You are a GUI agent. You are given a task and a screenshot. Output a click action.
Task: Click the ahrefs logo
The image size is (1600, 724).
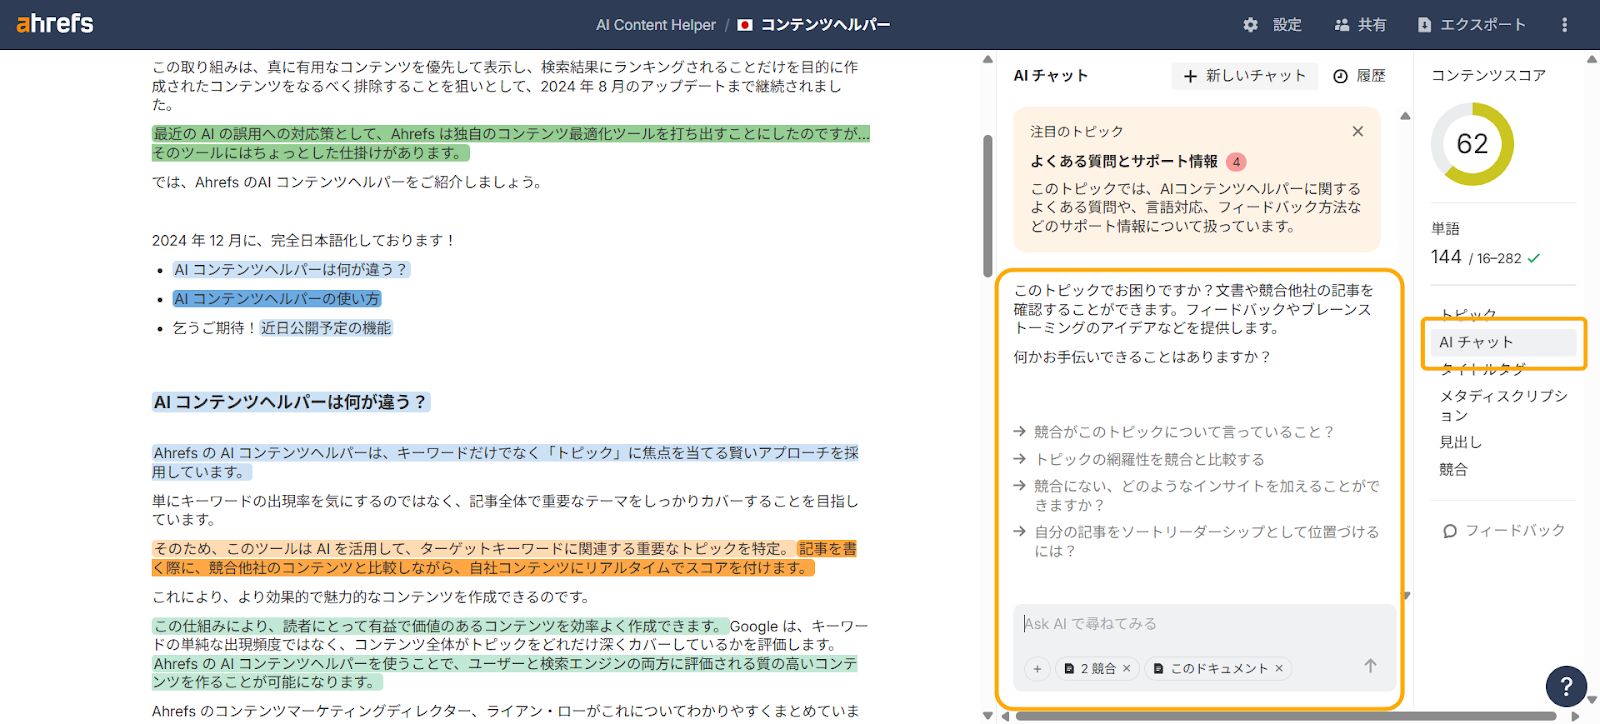(x=55, y=23)
